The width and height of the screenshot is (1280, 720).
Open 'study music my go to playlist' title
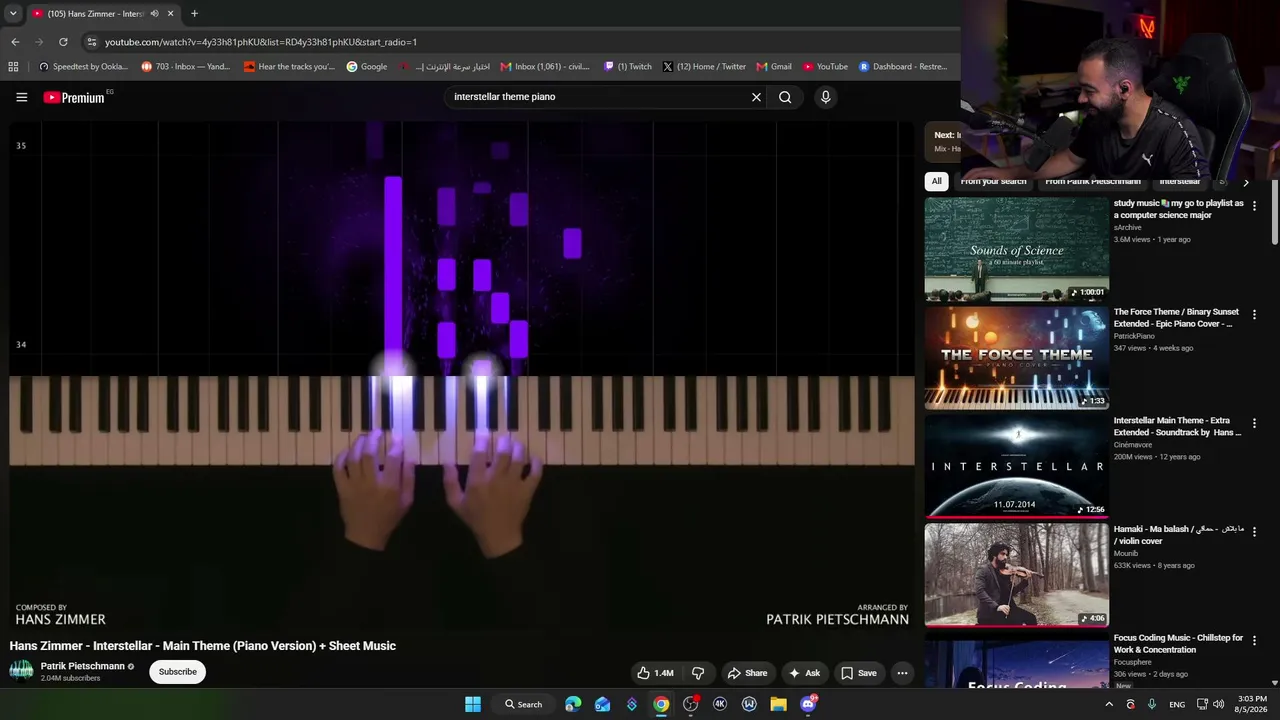point(1179,209)
